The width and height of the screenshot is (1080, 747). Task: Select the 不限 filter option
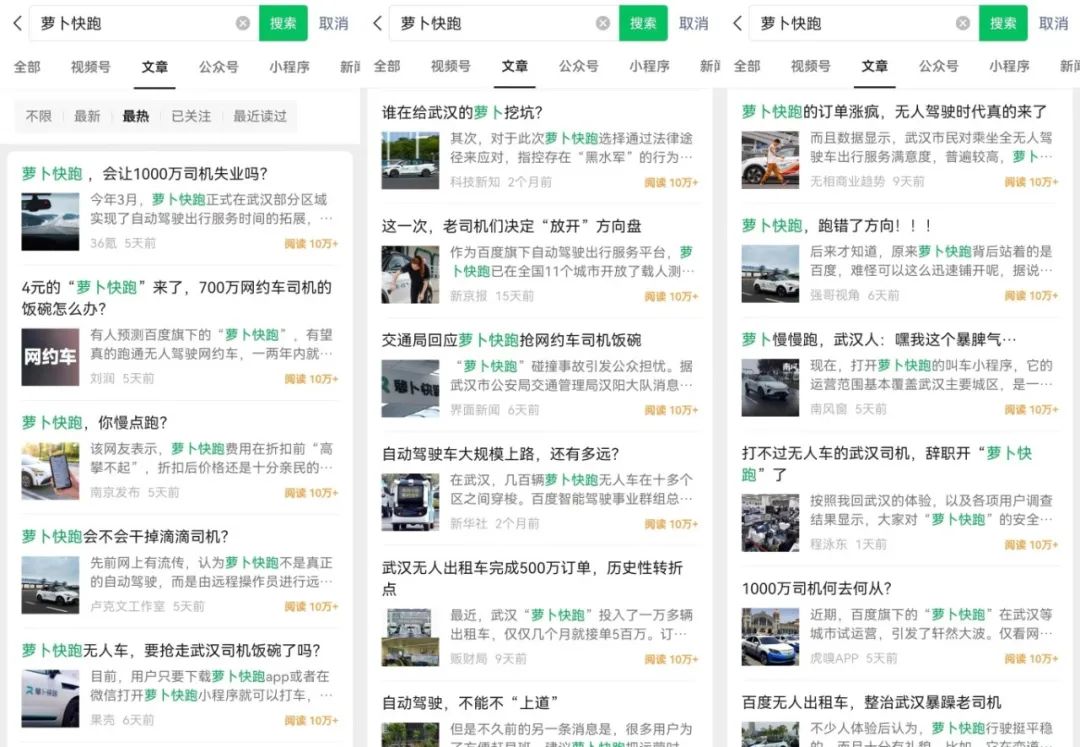coord(38,116)
